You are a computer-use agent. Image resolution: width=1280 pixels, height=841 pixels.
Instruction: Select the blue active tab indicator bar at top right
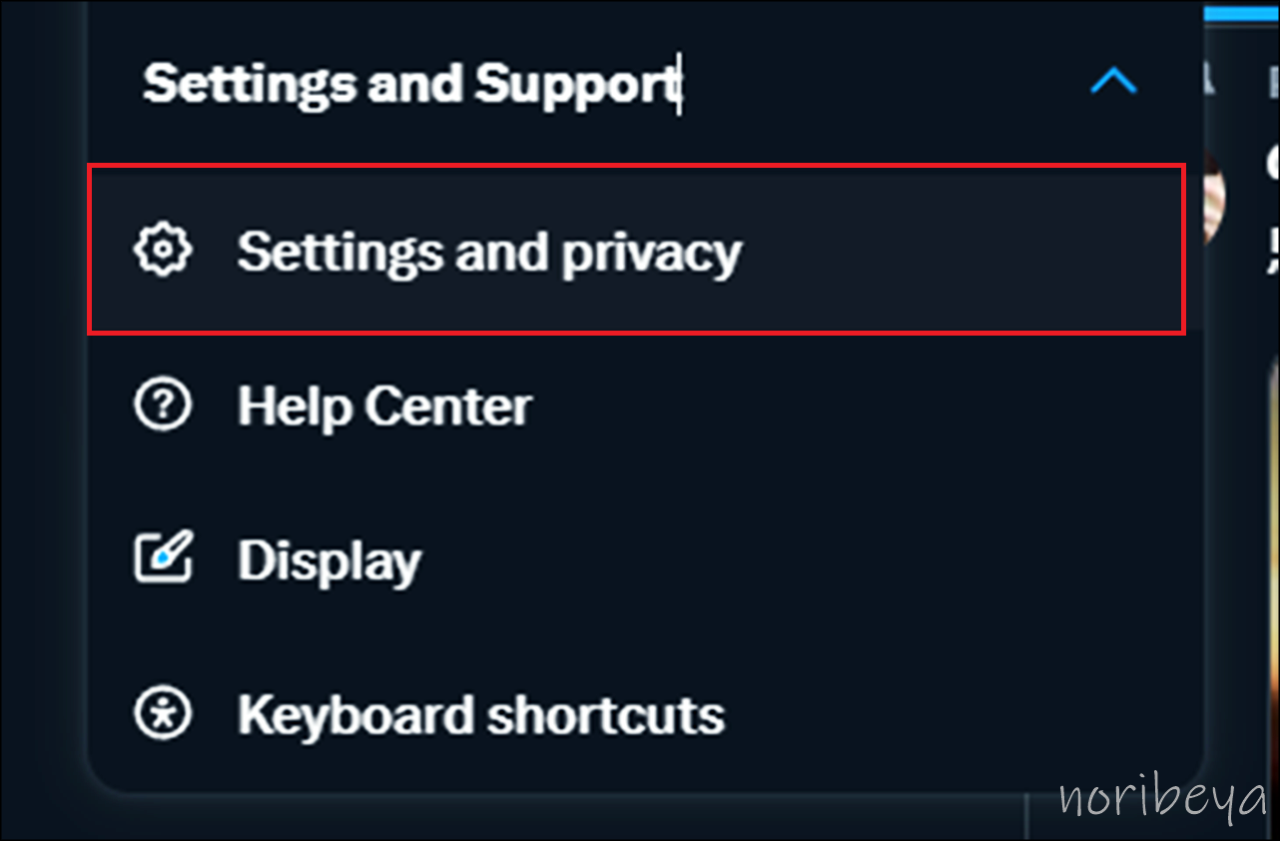coord(1242,13)
